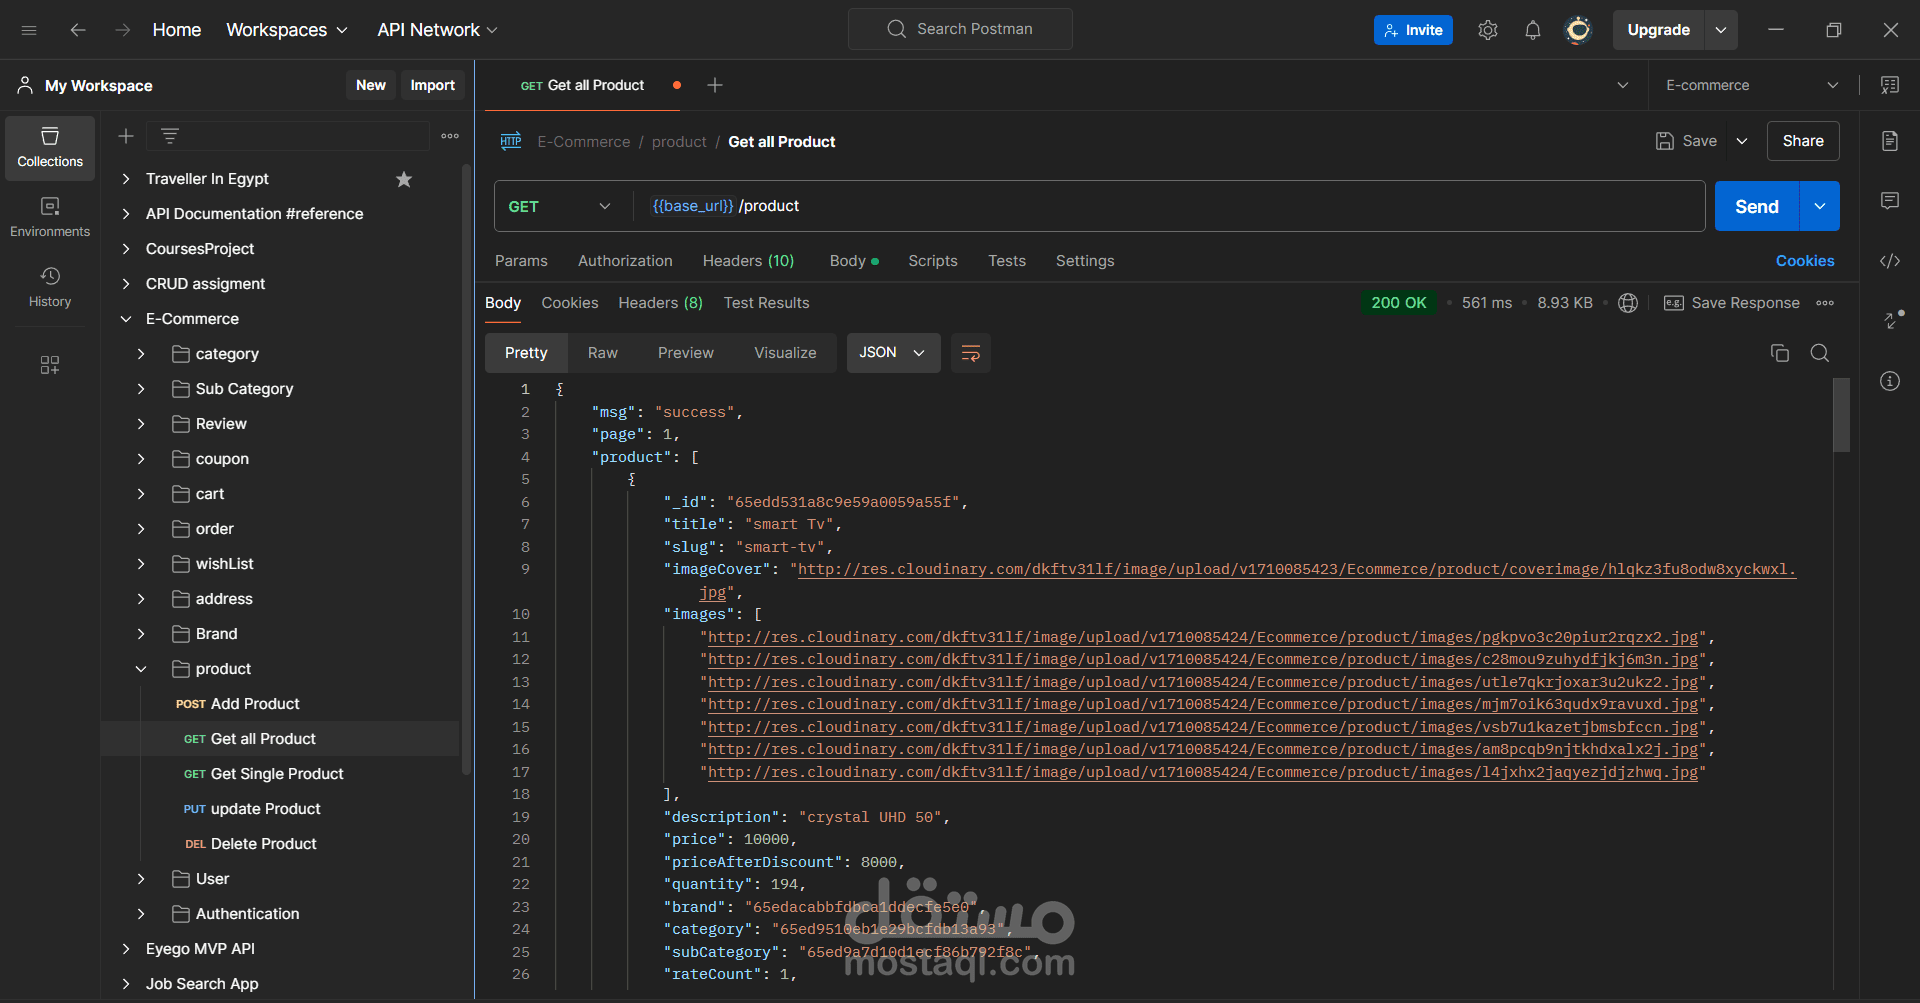The image size is (1920, 1003).
Task: Collapse the E-Commerce collection
Action: pos(126,319)
